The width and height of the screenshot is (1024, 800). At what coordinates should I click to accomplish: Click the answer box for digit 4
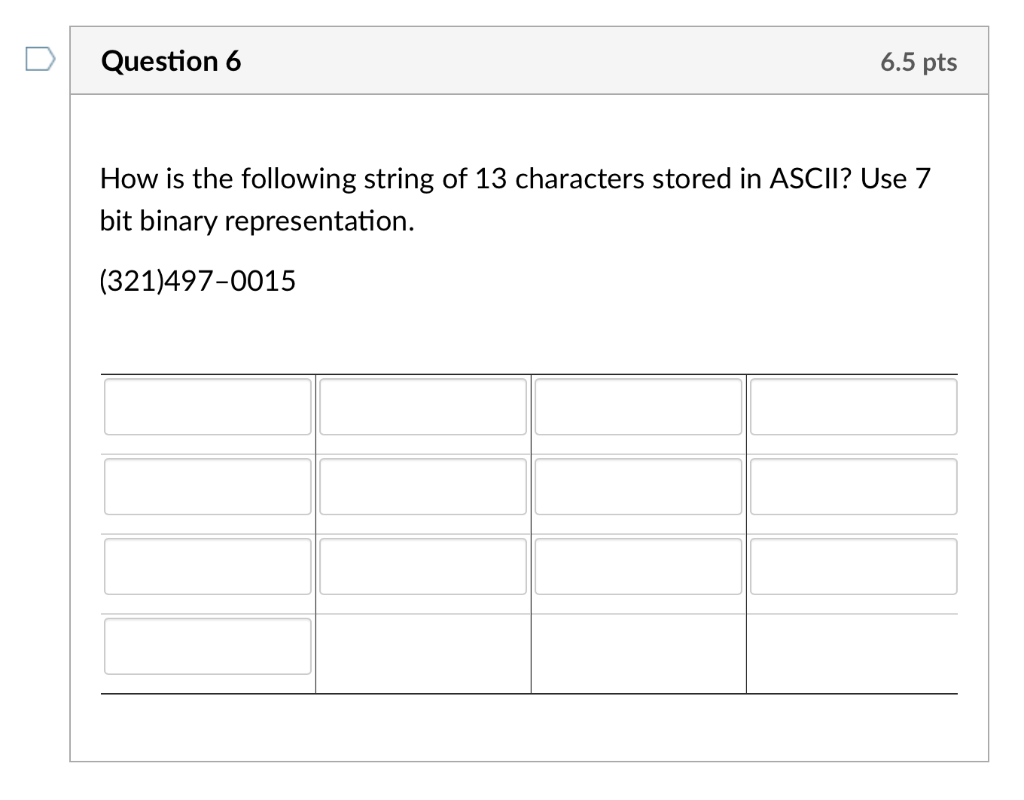[423, 487]
